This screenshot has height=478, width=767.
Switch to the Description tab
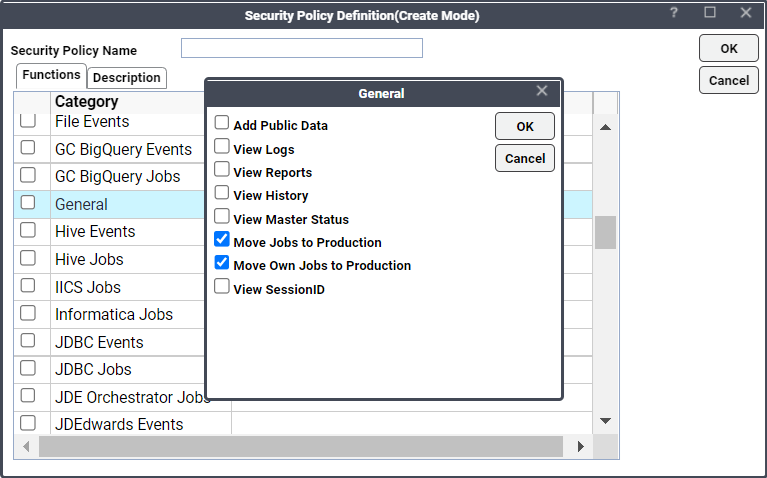[127, 77]
